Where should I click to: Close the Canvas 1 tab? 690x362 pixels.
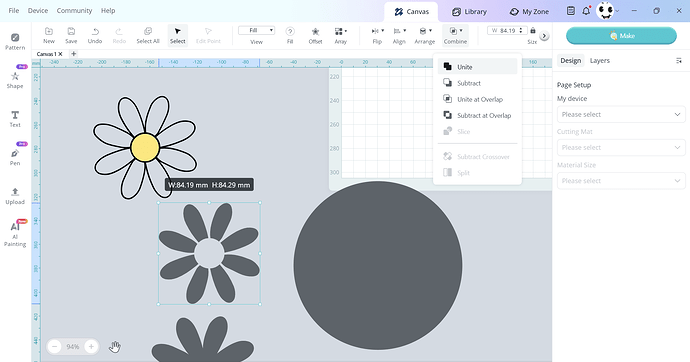click(x=60, y=54)
